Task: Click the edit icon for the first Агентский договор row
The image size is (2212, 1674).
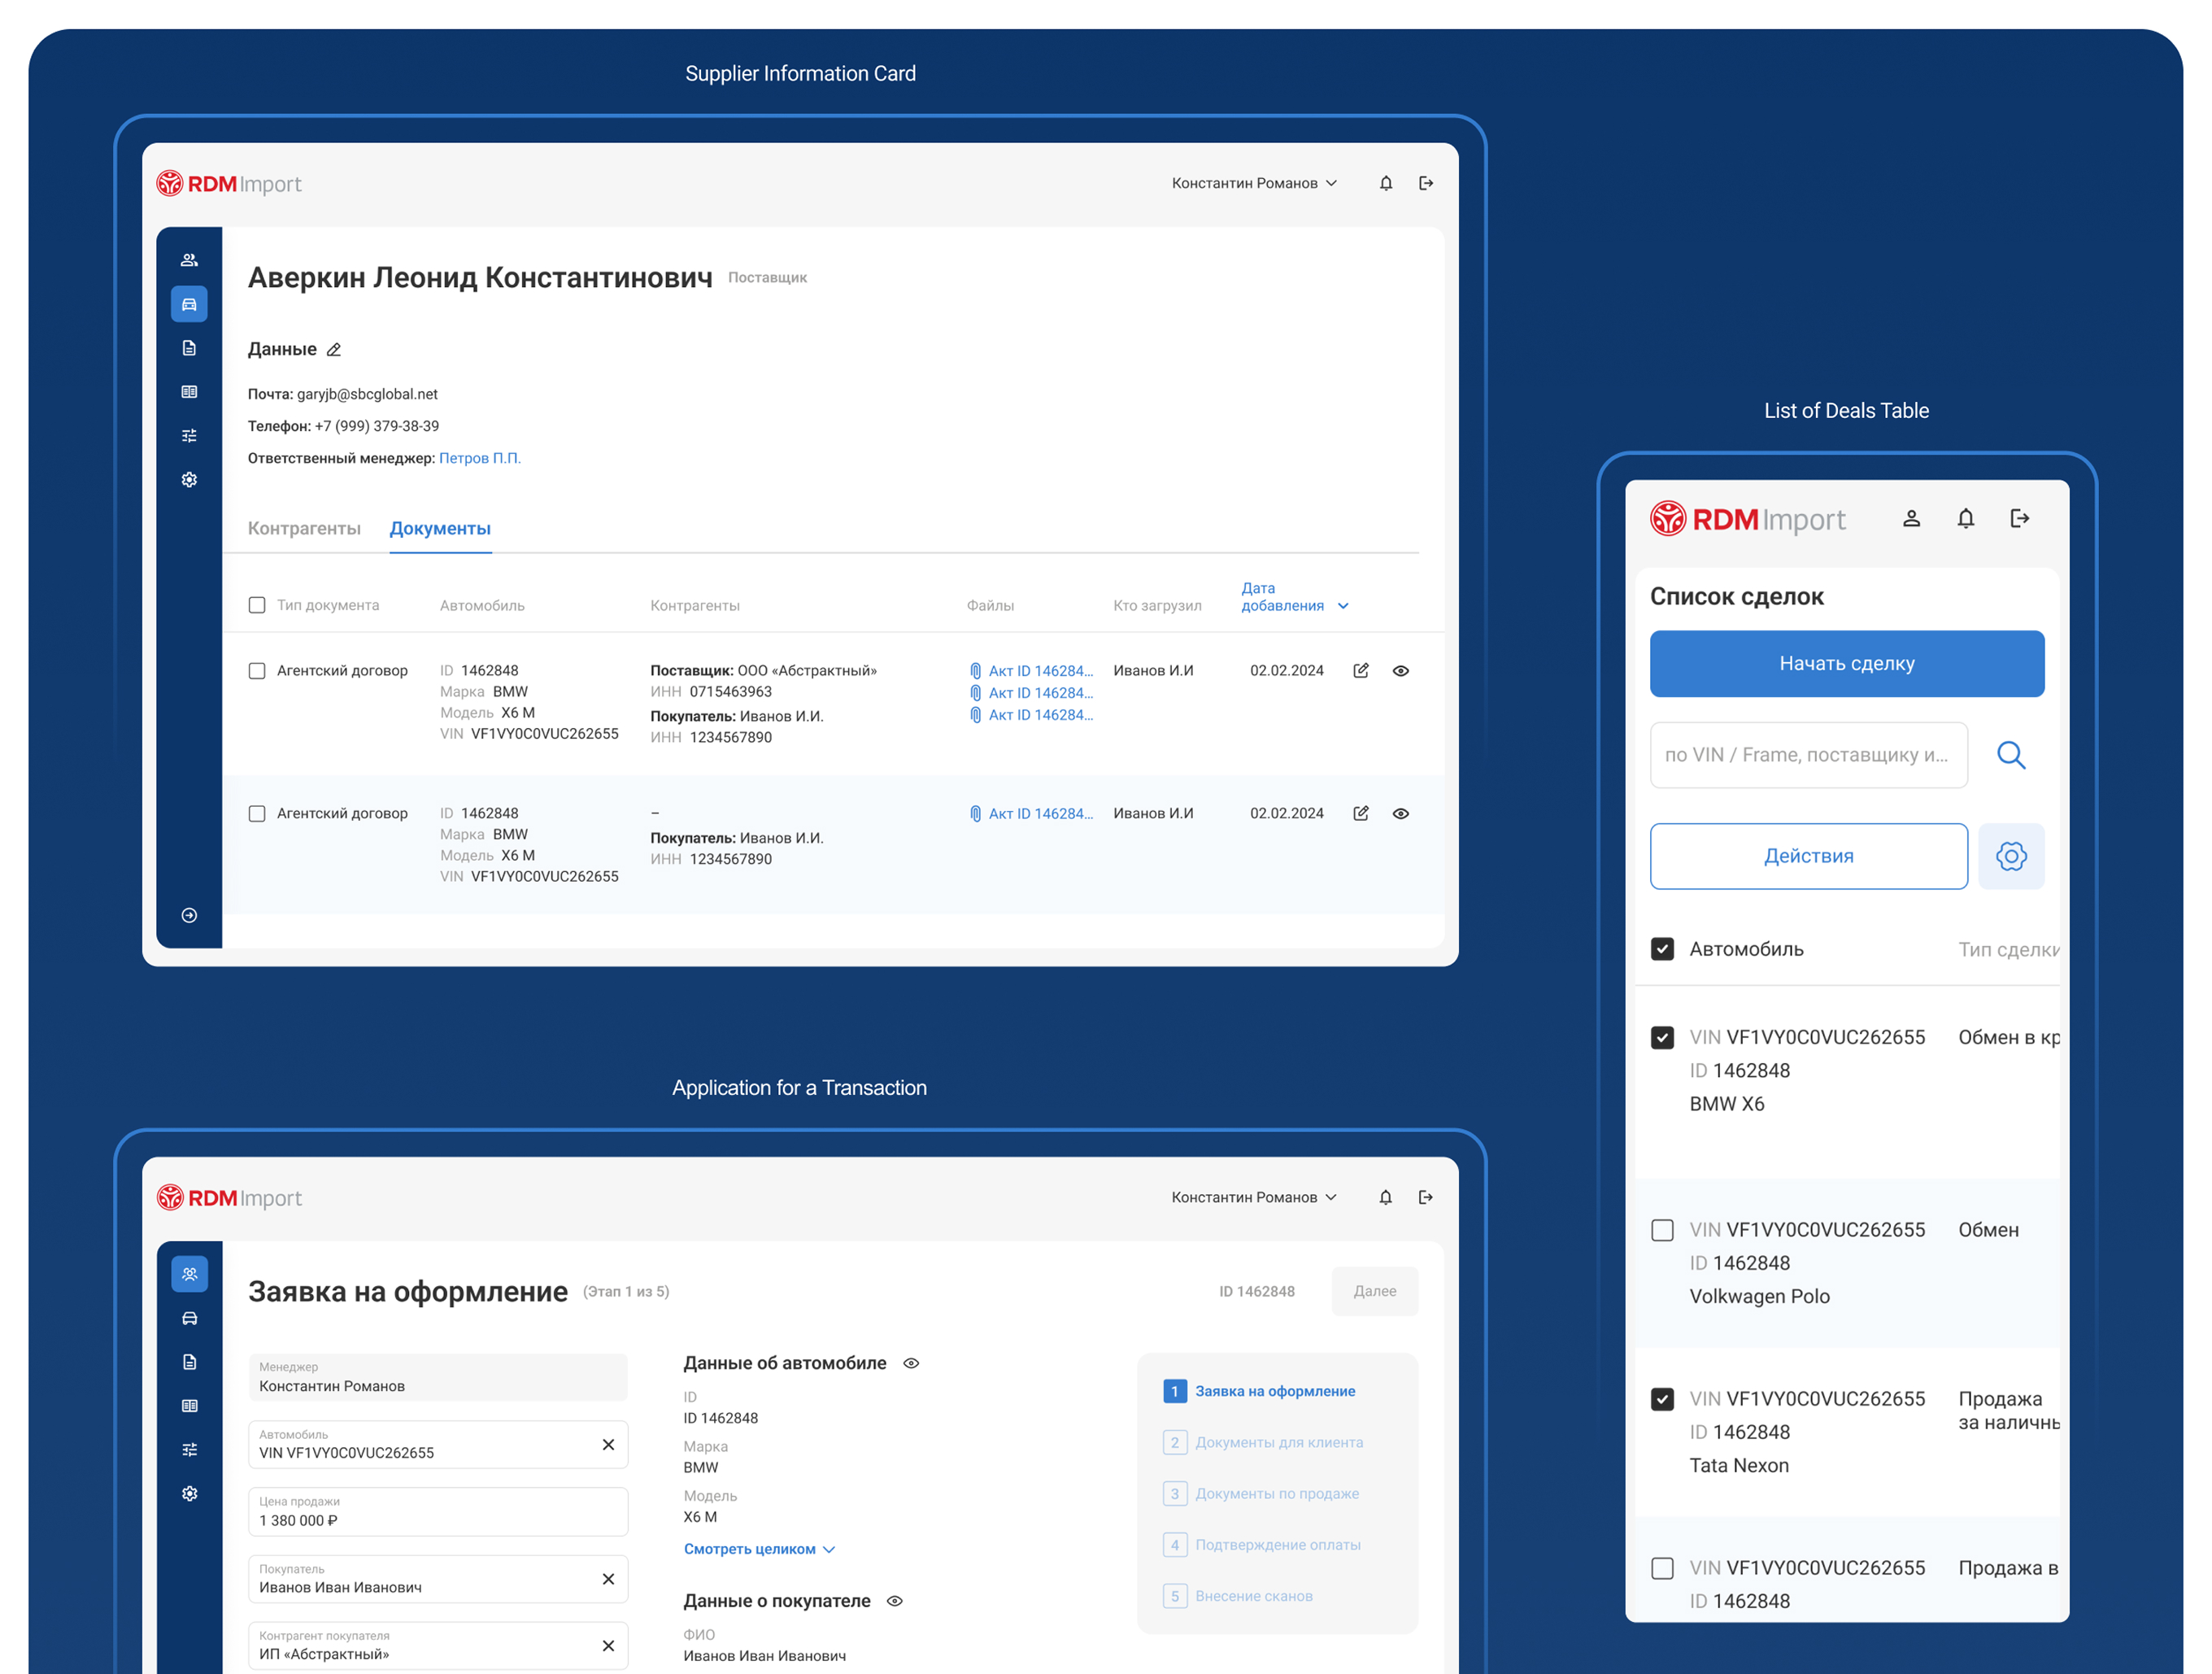Action: [x=1361, y=671]
